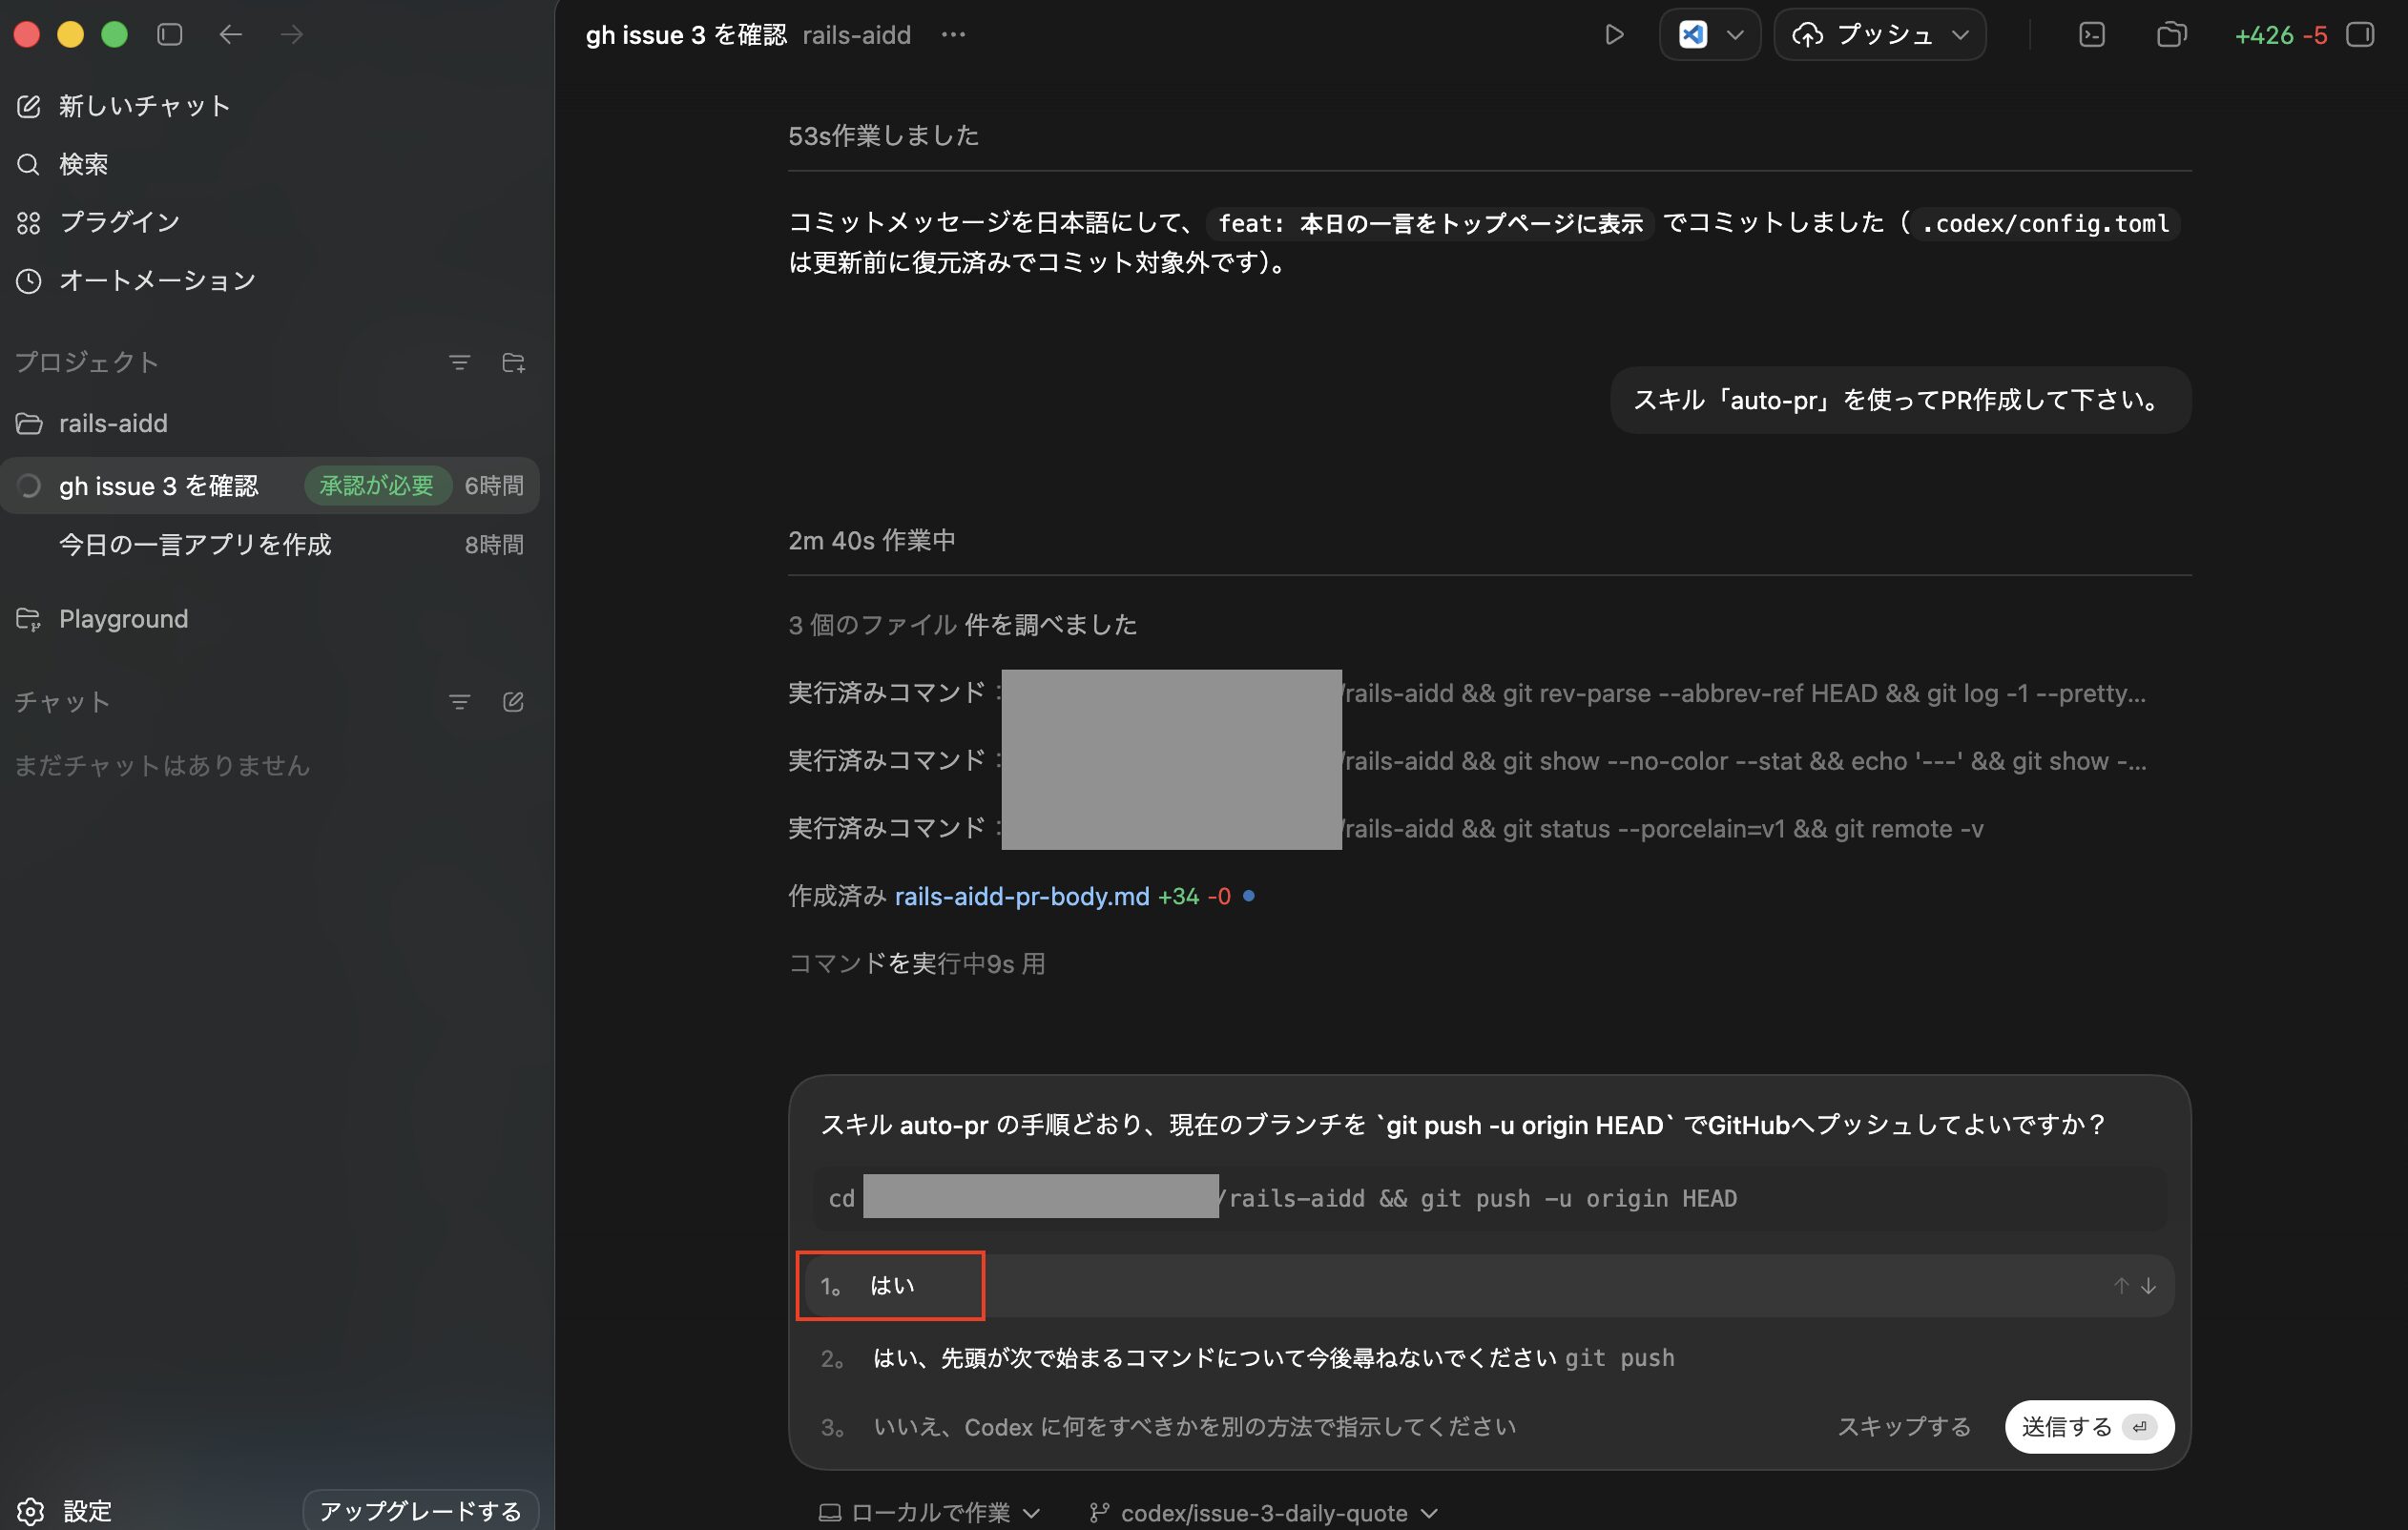
Task: Open the search (検索) sidebar item
Action: tap(82, 164)
